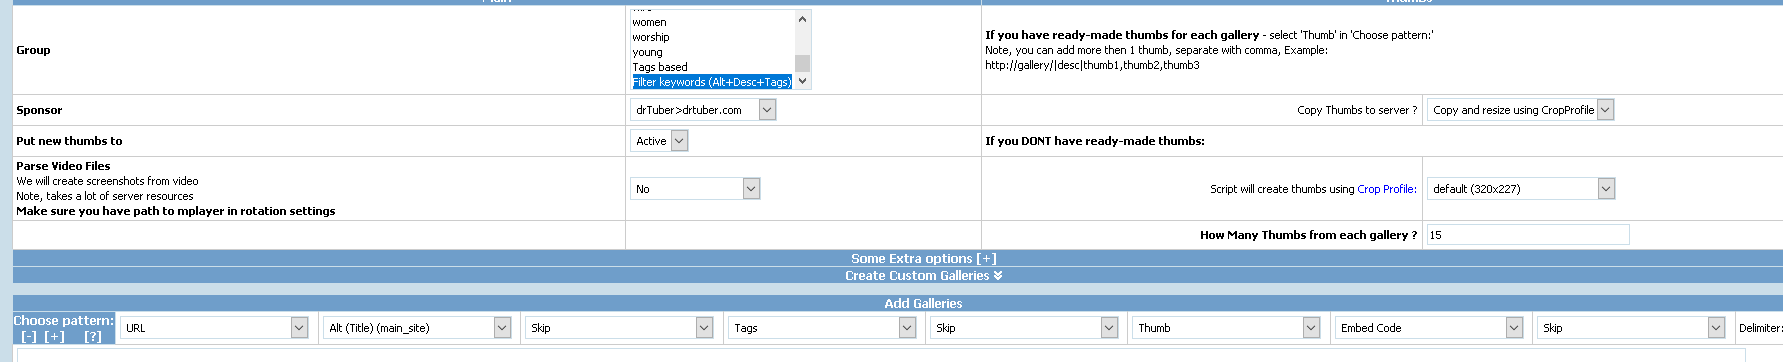Open the Sponsor dropdown drTuber>drtuber.com
The height and width of the screenshot is (362, 1783).
703,110
